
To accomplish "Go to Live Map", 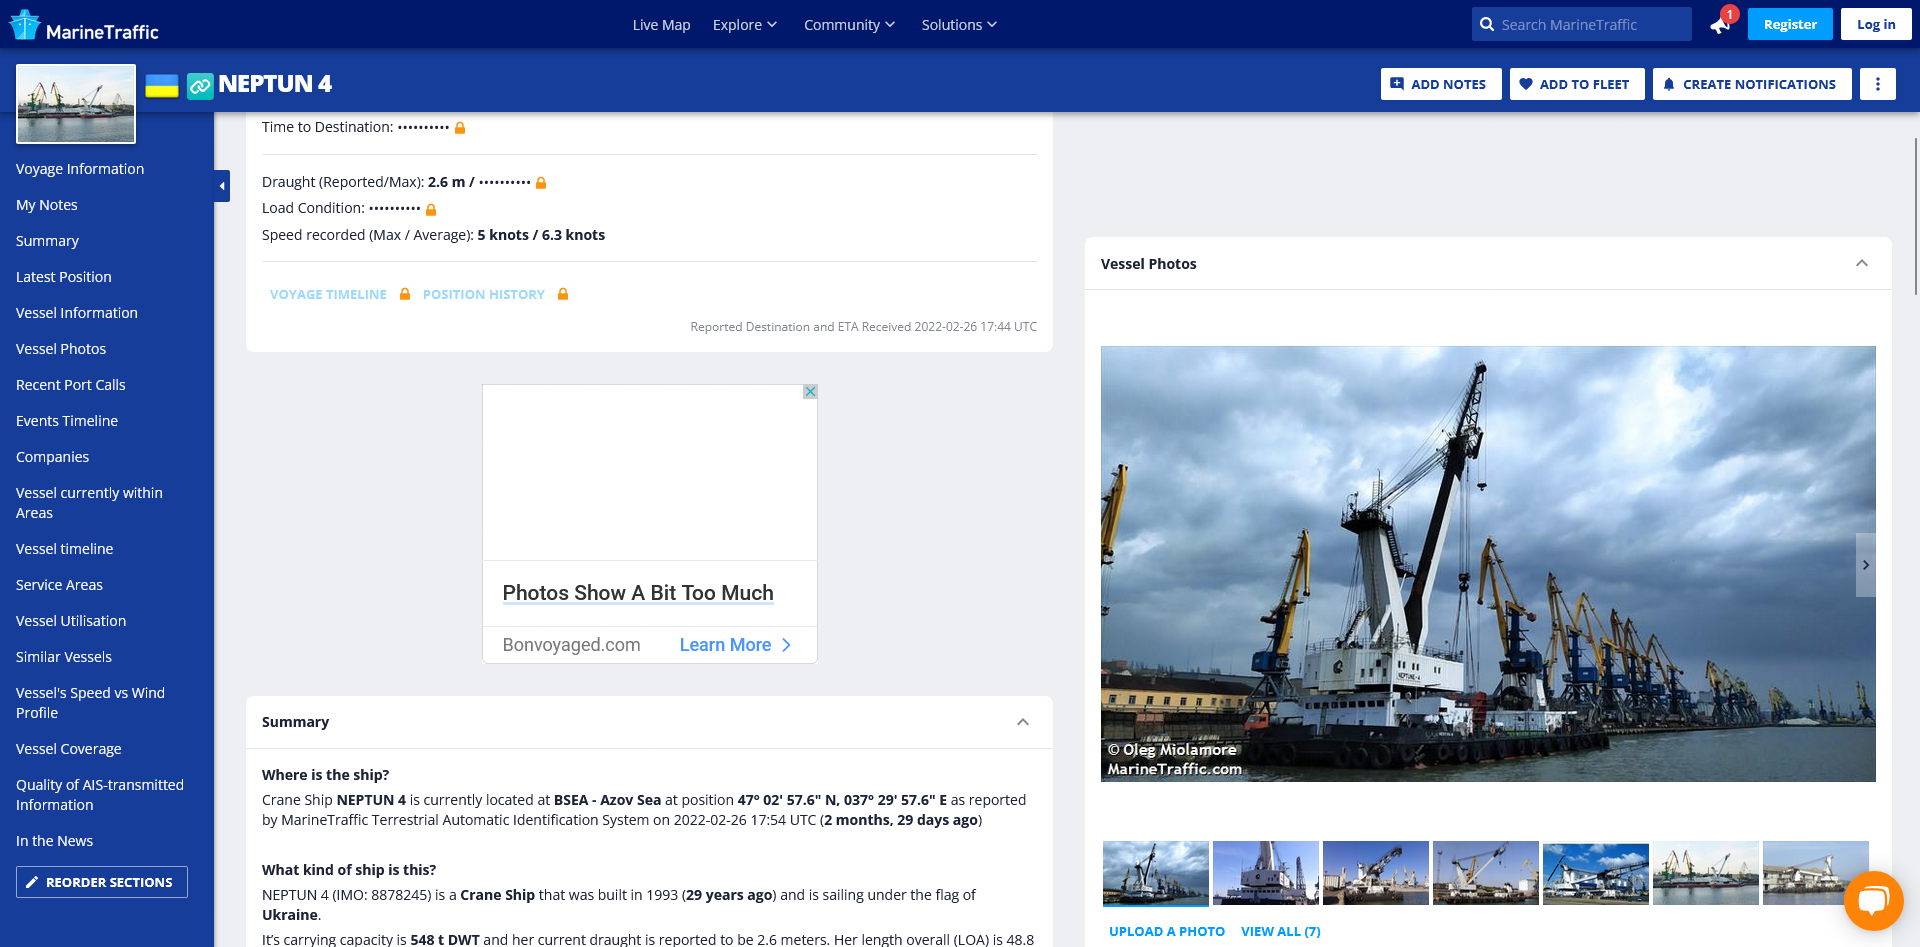I will point(661,25).
